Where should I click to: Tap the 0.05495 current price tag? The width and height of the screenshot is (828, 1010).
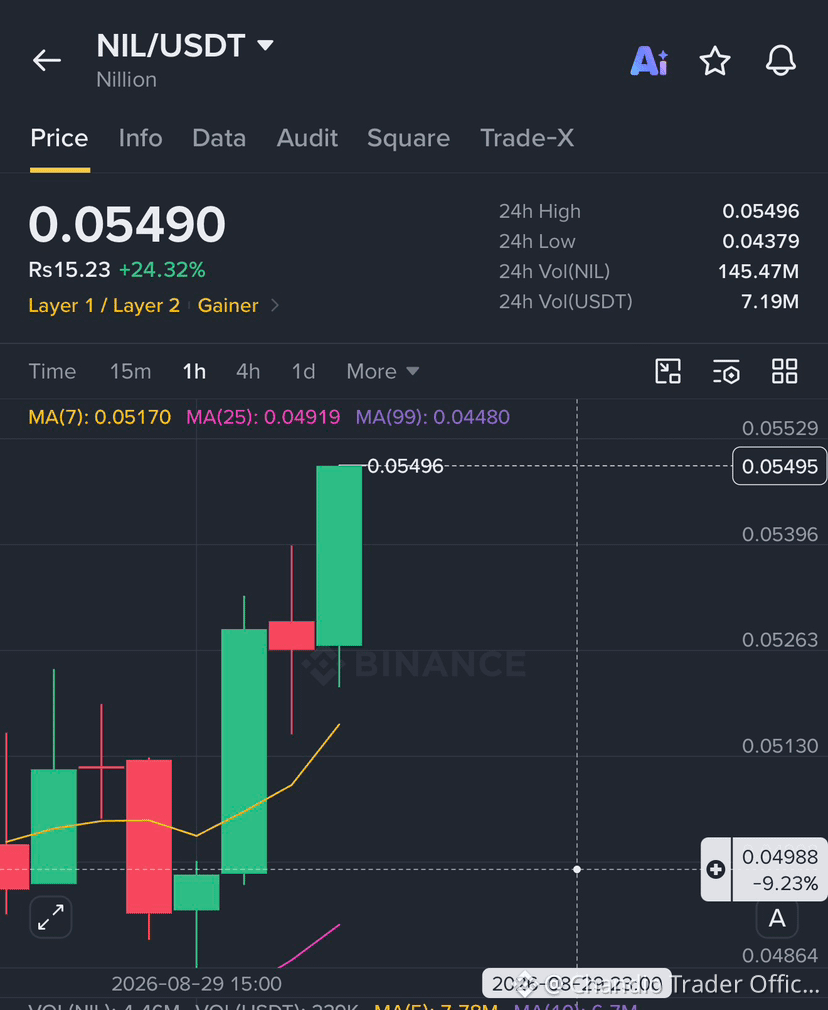[780, 466]
